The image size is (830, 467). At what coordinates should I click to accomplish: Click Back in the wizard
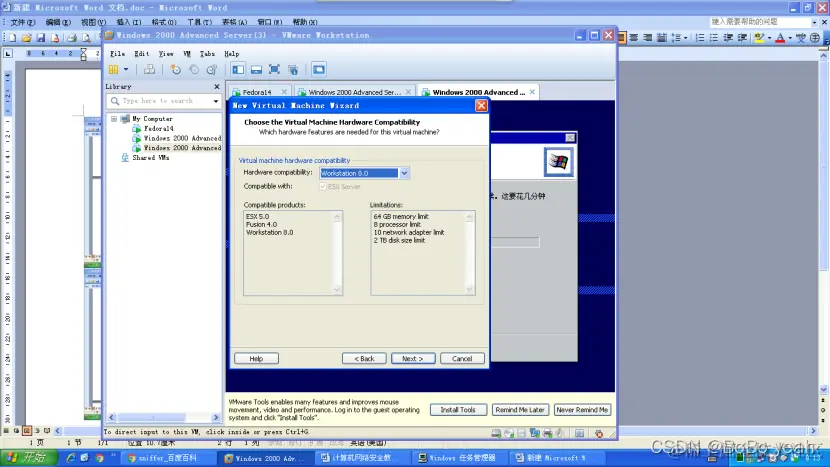pyautogui.click(x=364, y=358)
